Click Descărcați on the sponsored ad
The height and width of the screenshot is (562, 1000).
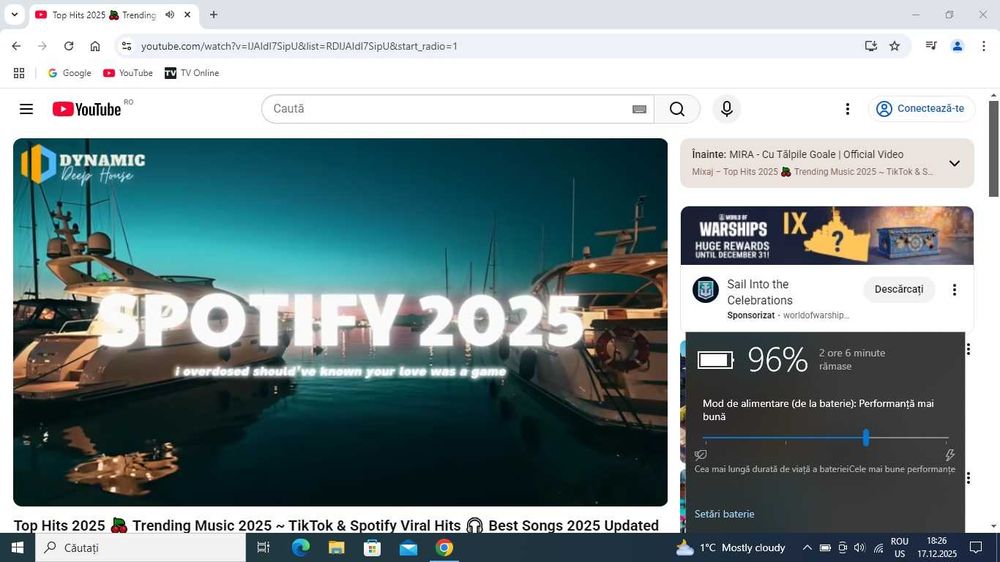(899, 290)
